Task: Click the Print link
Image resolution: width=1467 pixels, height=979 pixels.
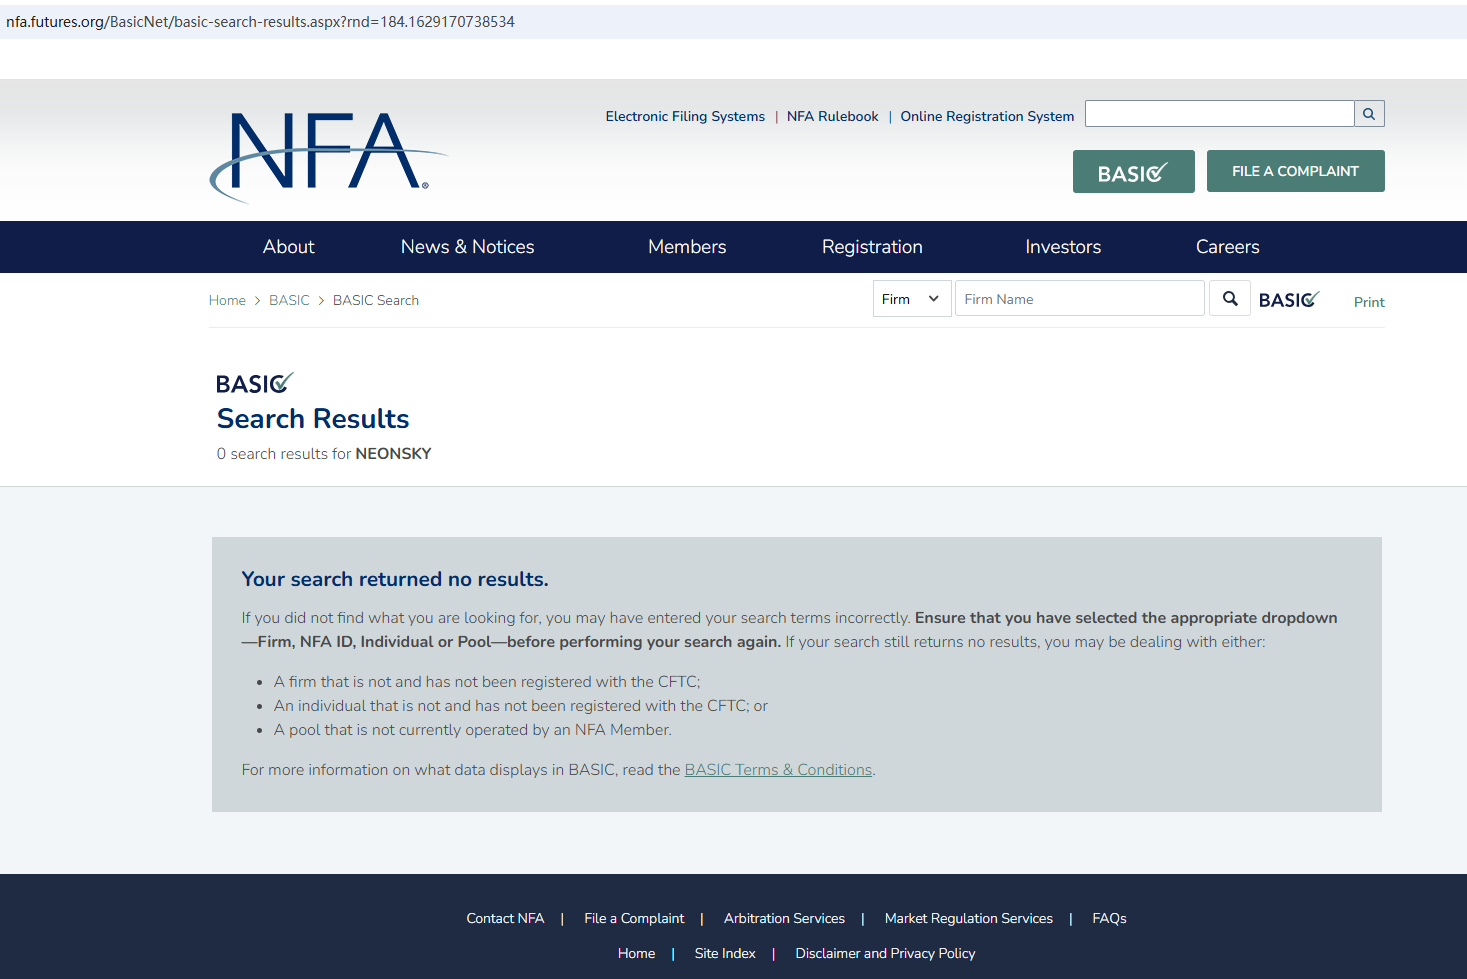Action: 1369,302
